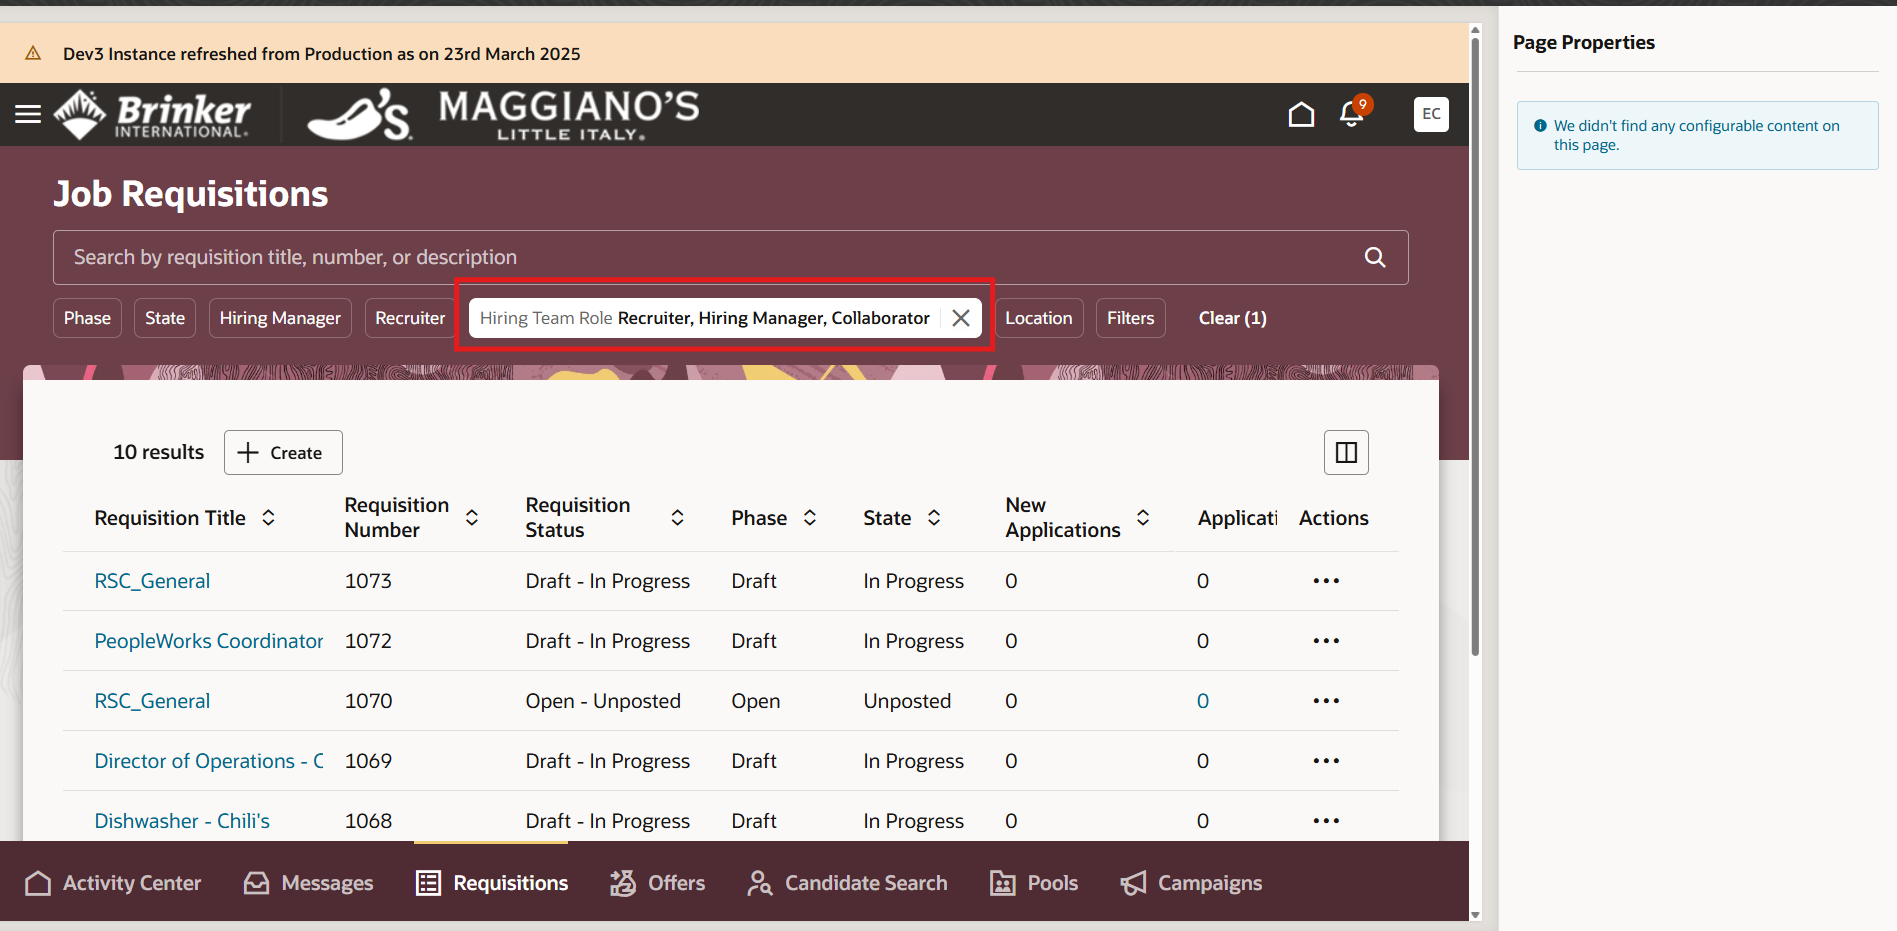Screen dimensions: 1897x931
Task: Open RSC_General requisition 1073
Action: [152, 581]
